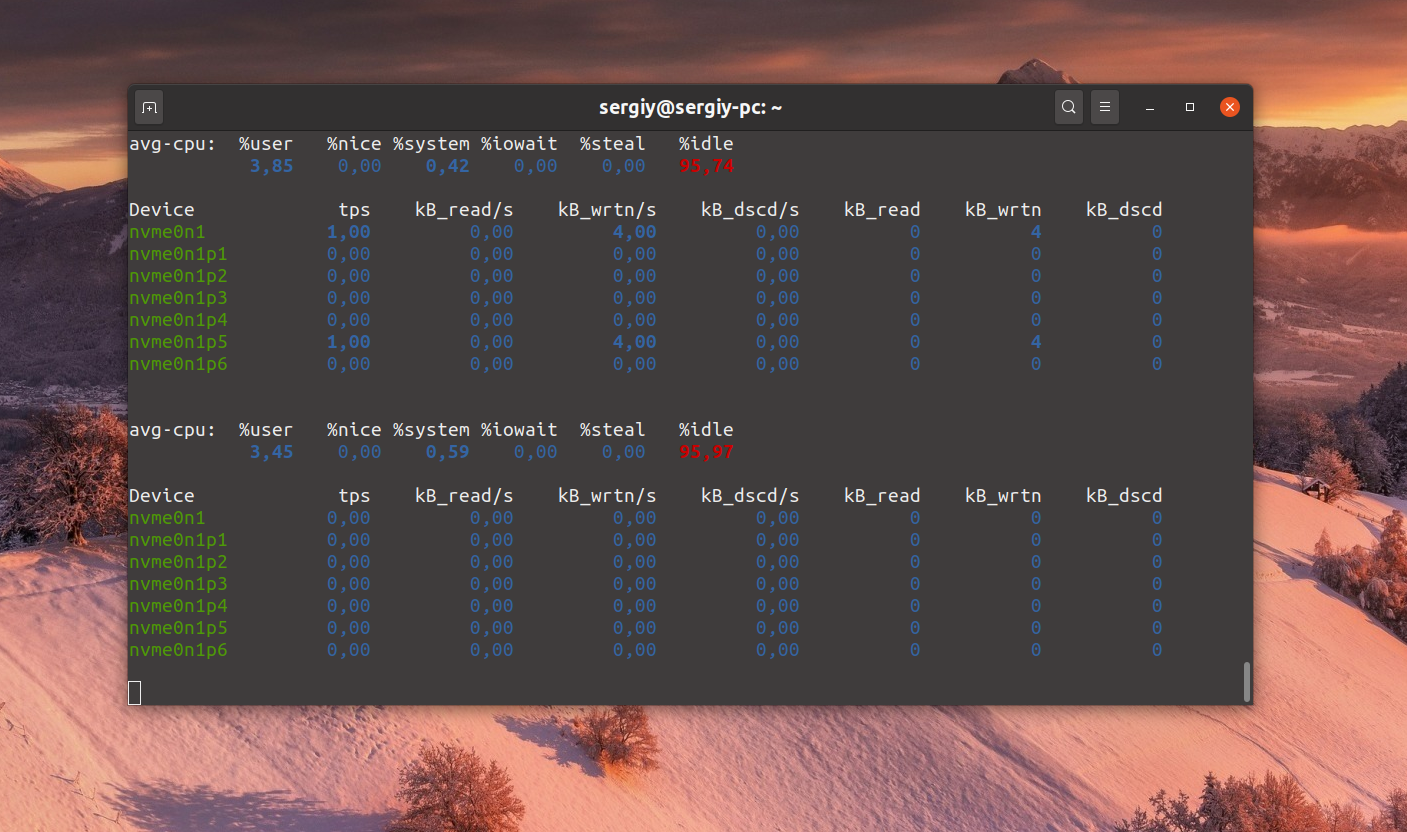Open a new terminal tab

point(148,107)
